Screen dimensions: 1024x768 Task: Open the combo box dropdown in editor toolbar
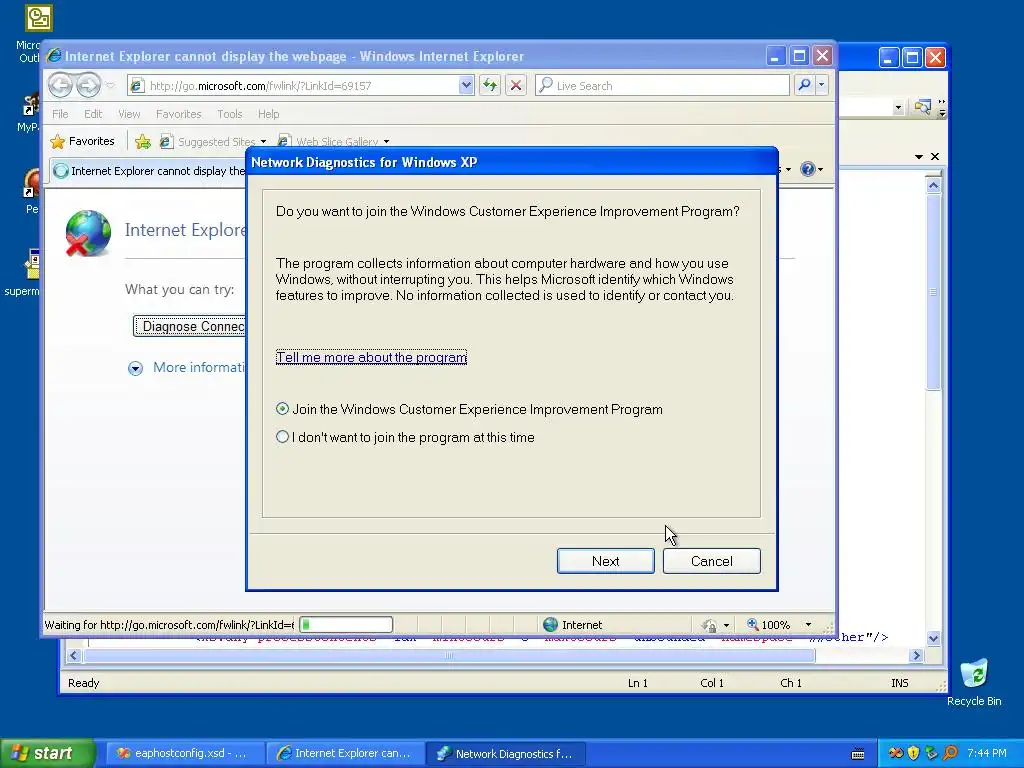coord(898,108)
